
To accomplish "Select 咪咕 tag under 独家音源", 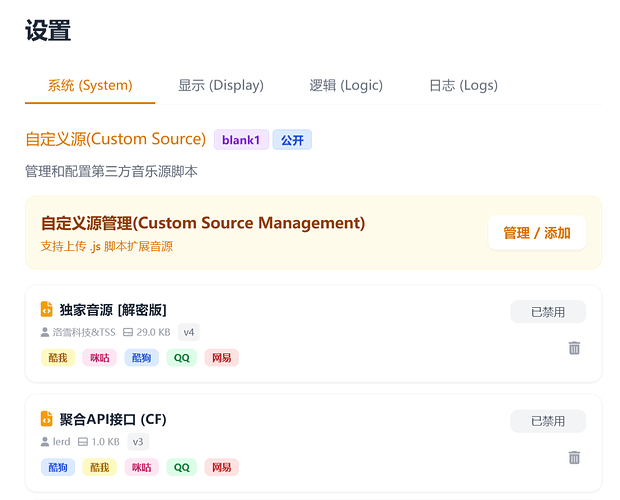I will point(100,358).
